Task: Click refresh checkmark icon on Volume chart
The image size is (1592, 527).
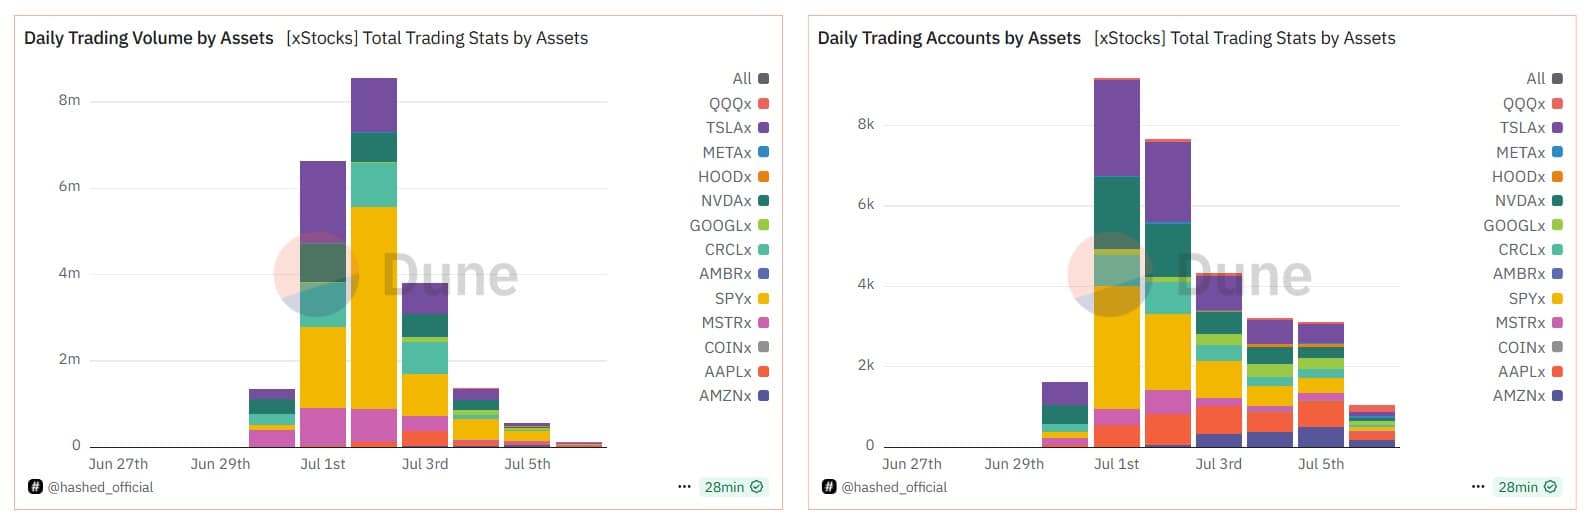Action: coord(757,487)
